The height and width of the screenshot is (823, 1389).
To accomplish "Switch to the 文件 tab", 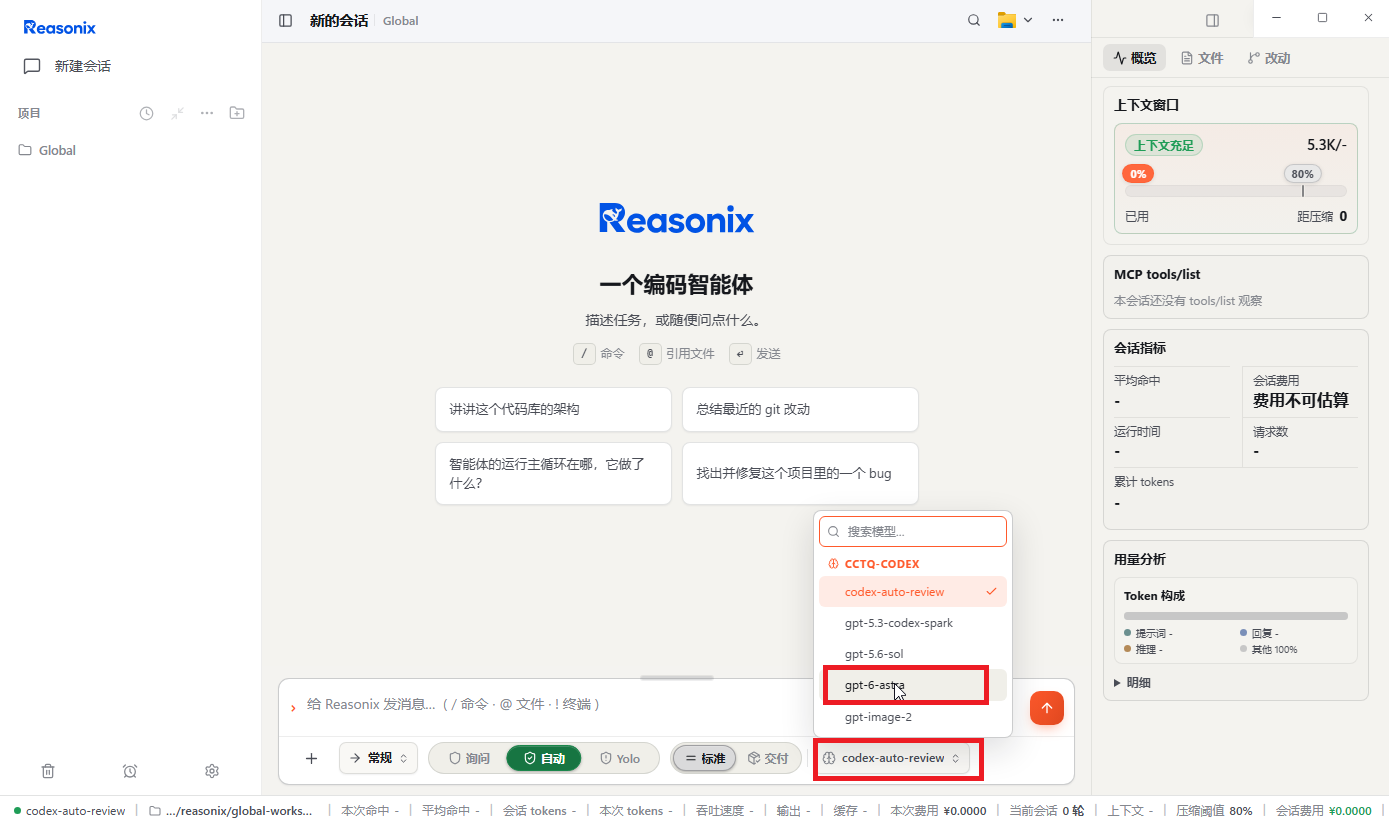I will pyautogui.click(x=1202, y=58).
